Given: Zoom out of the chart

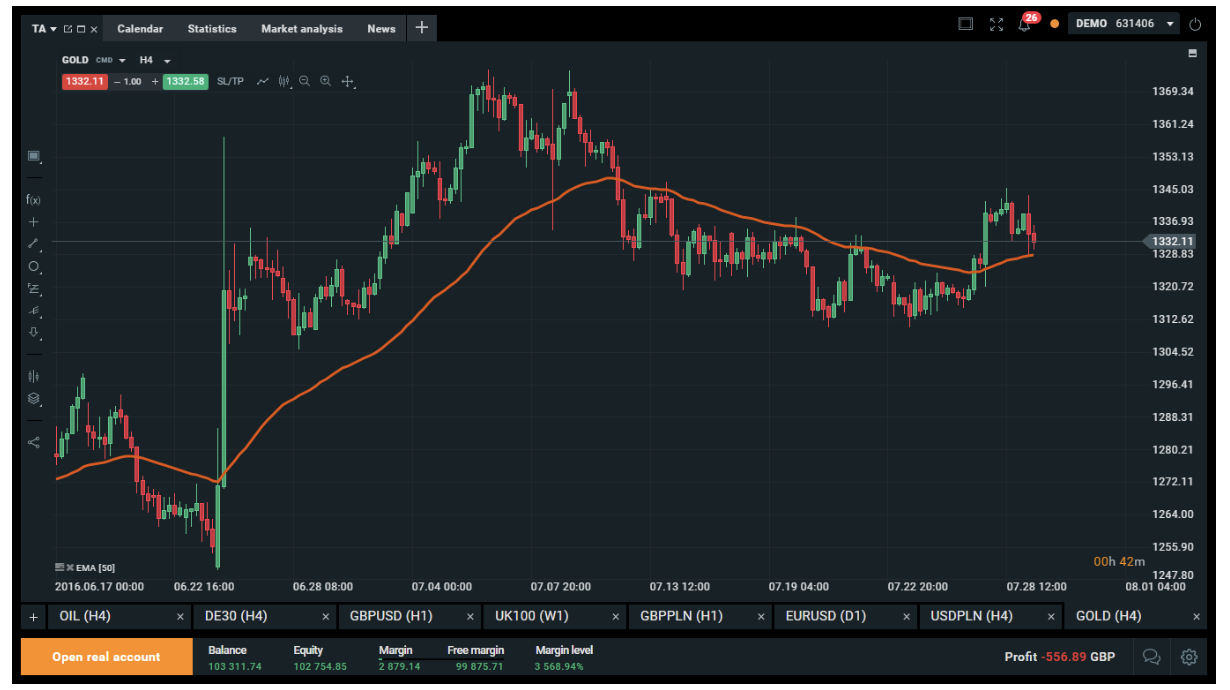Looking at the screenshot, I should (304, 81).
